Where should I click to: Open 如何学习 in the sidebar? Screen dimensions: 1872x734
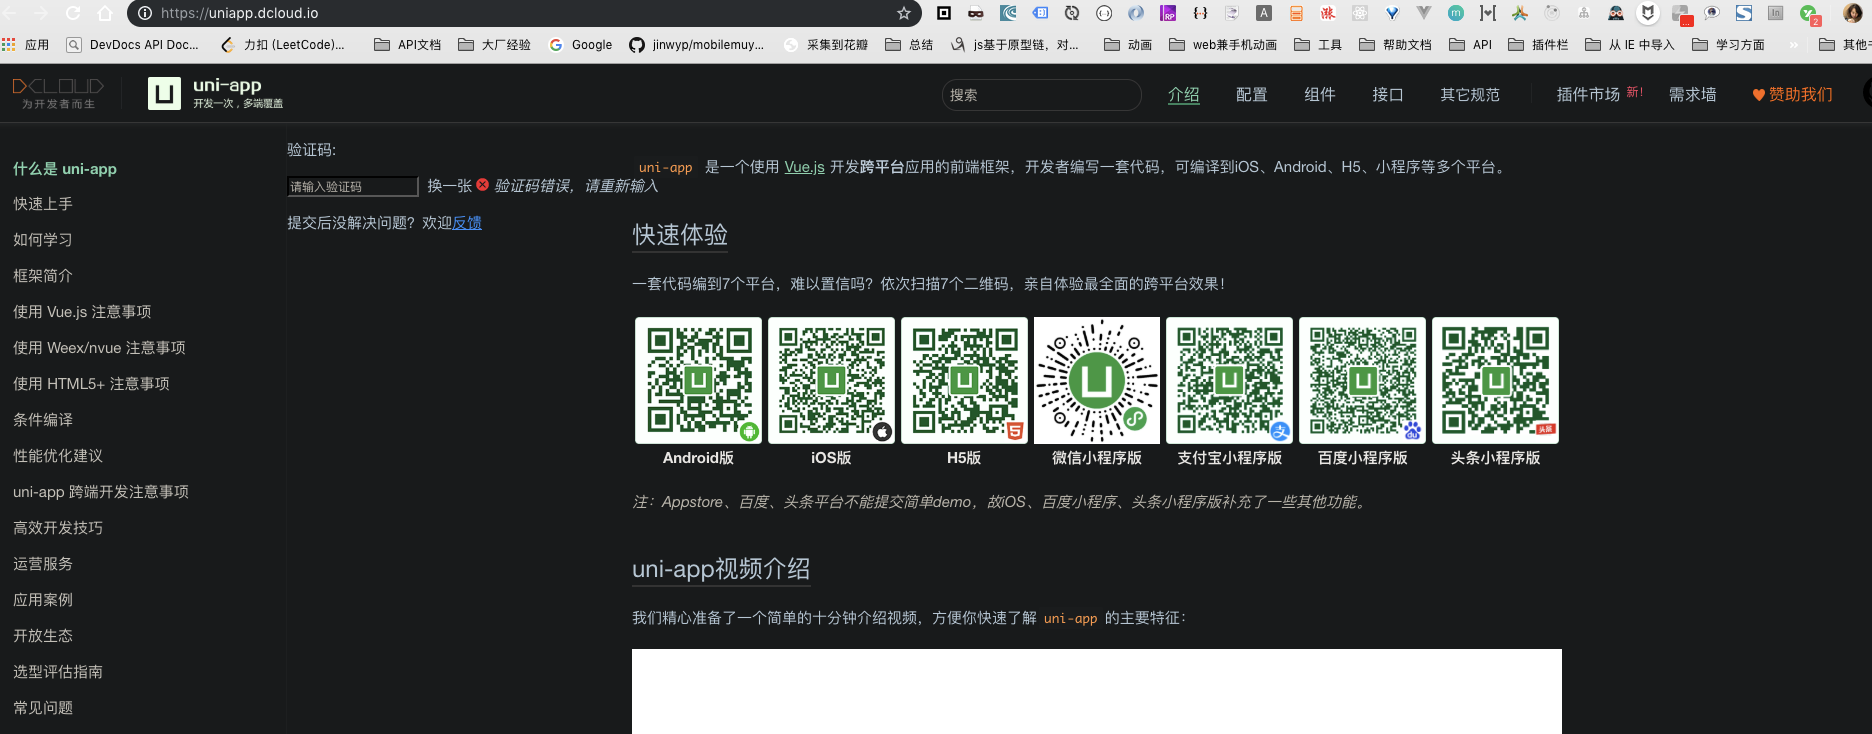(x=43, y=239)
